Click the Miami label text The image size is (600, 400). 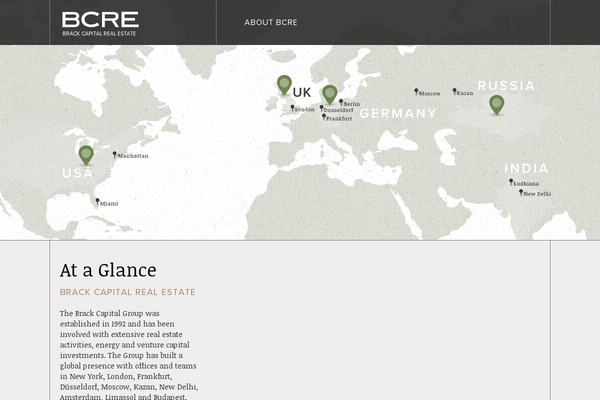109,204
